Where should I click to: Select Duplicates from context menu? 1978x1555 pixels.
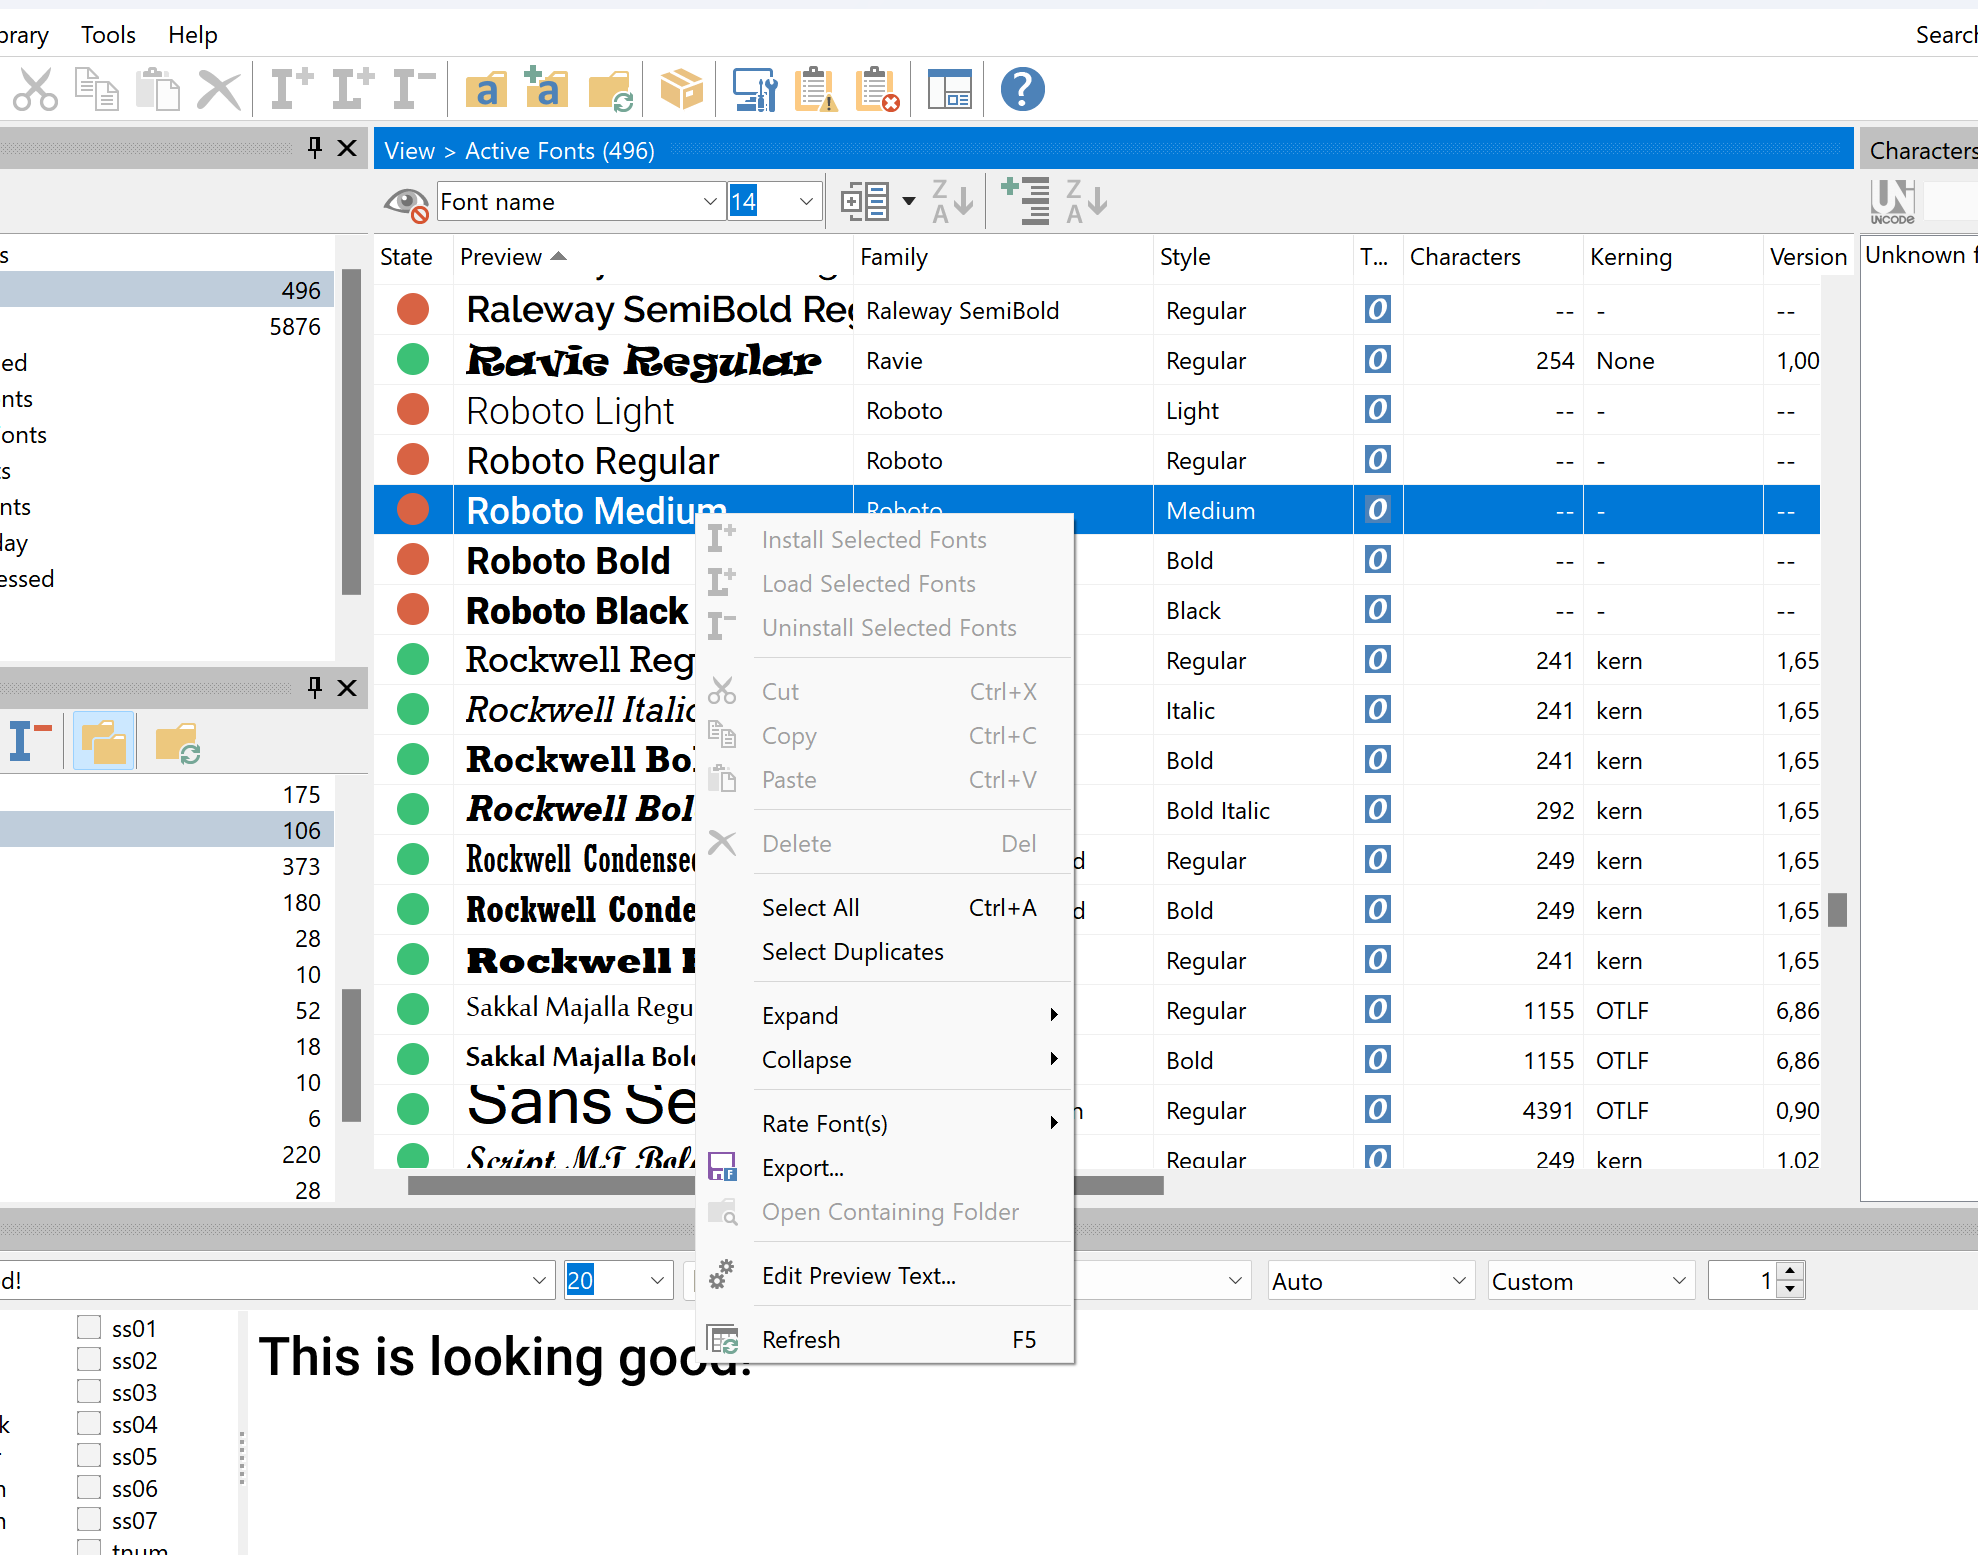coord(853,952)
